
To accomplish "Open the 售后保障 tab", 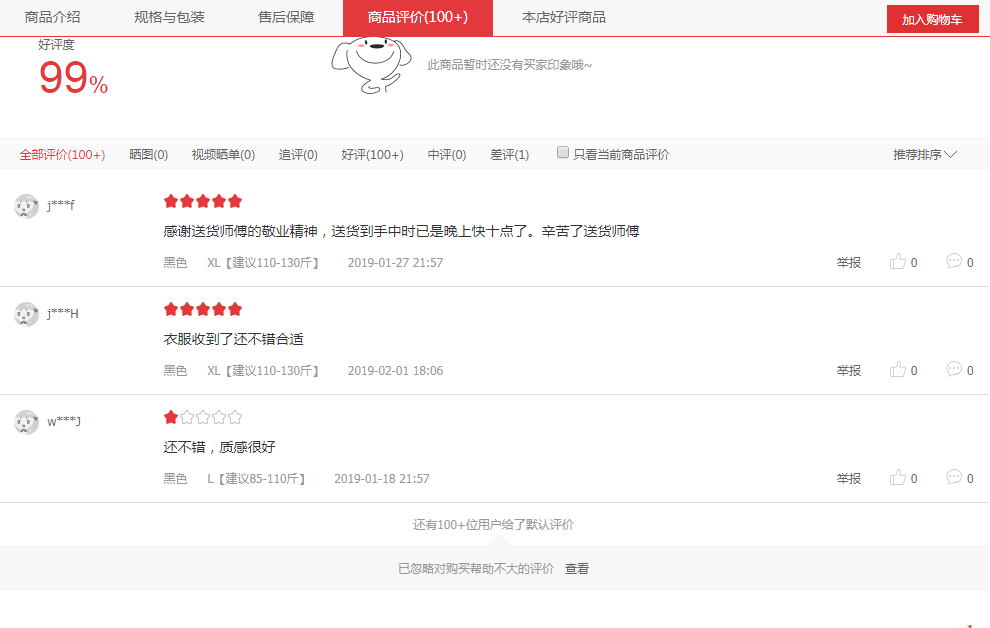I will click(x=286, y=17).
